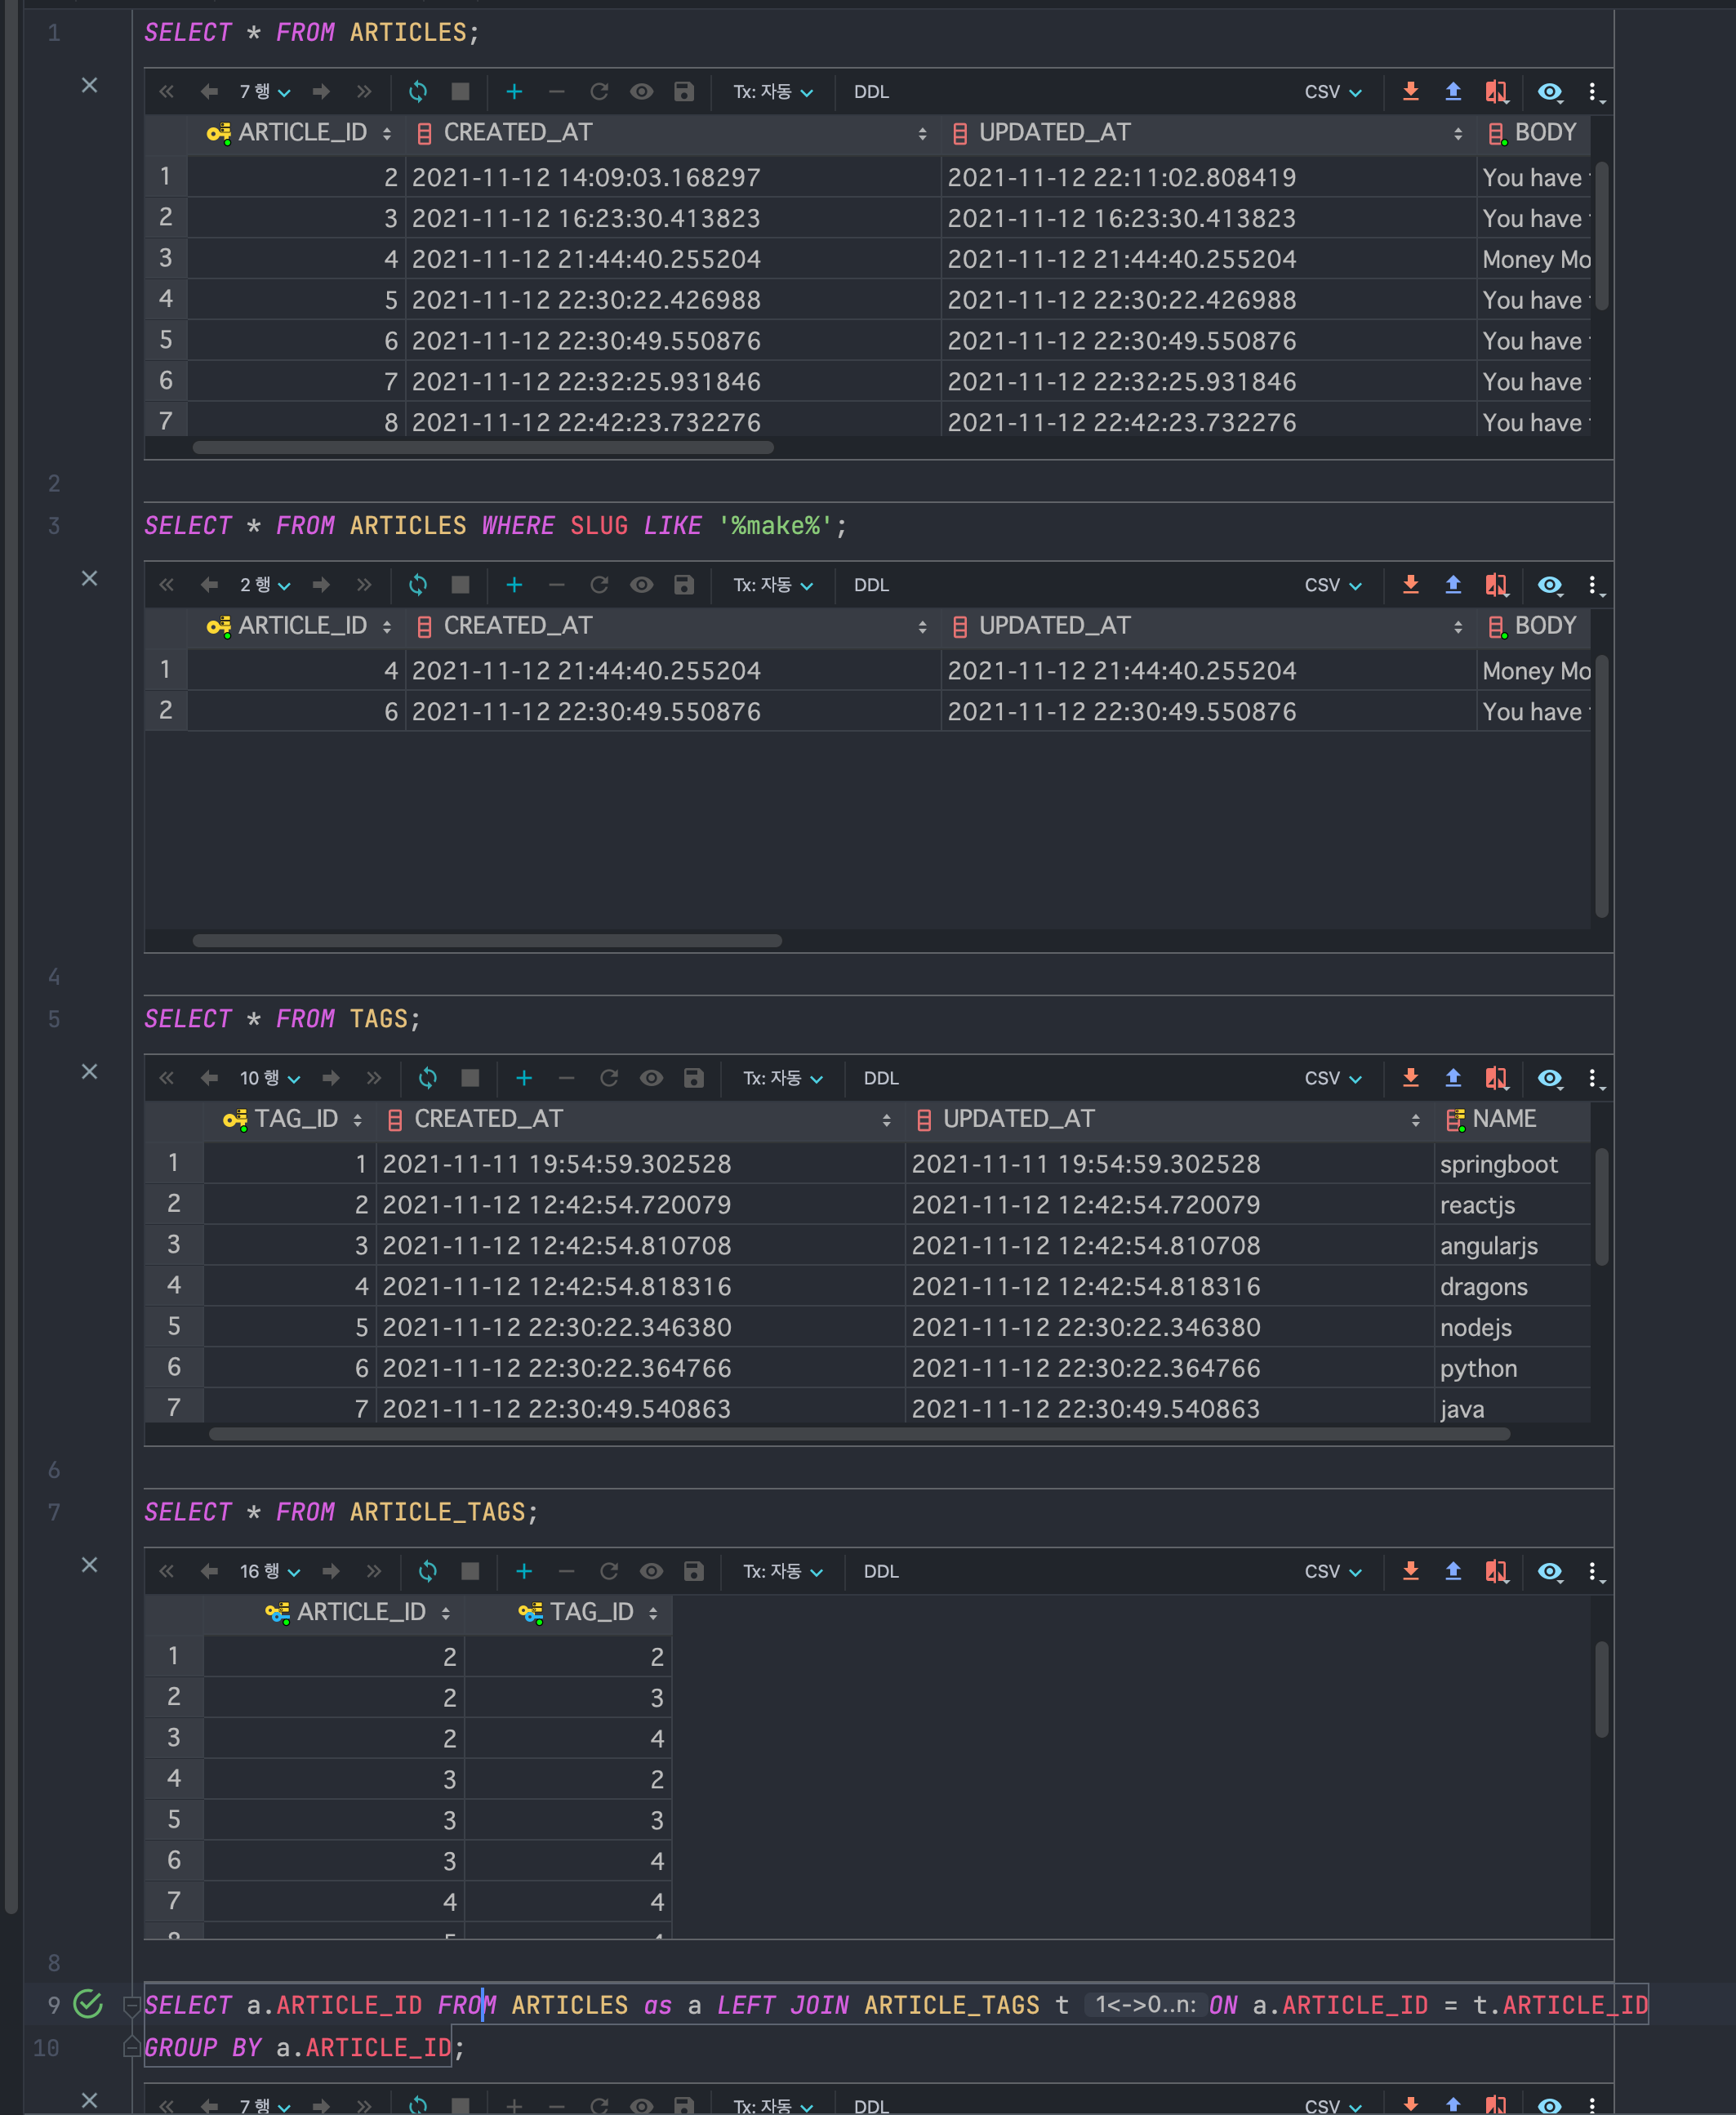The height and width of the screenshot is (2115, 1736).
Task: Click import data arrow in the TAGS toolbar
Action: [x=1453, y=1078]
